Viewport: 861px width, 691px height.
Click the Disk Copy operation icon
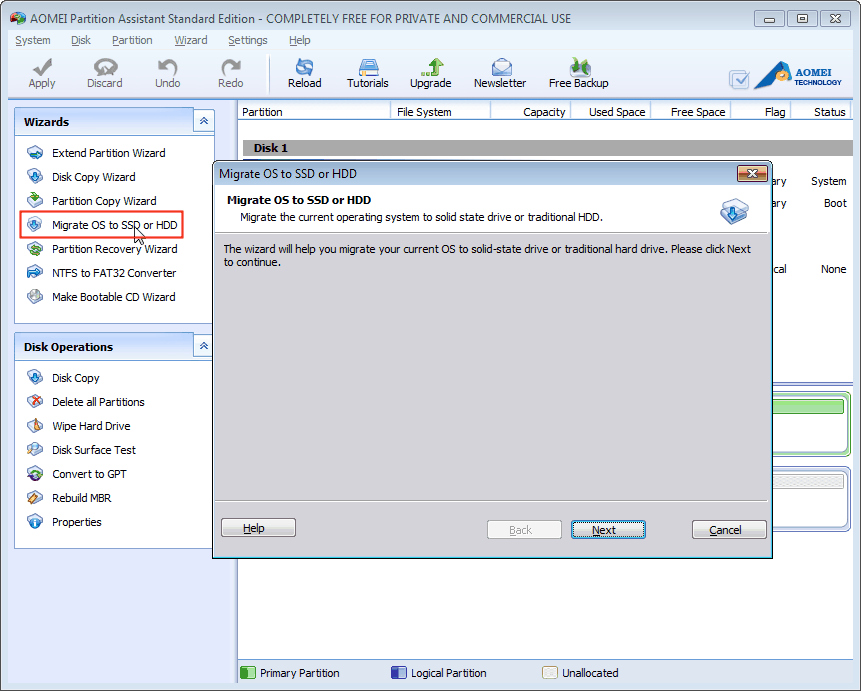coord(35,377)
